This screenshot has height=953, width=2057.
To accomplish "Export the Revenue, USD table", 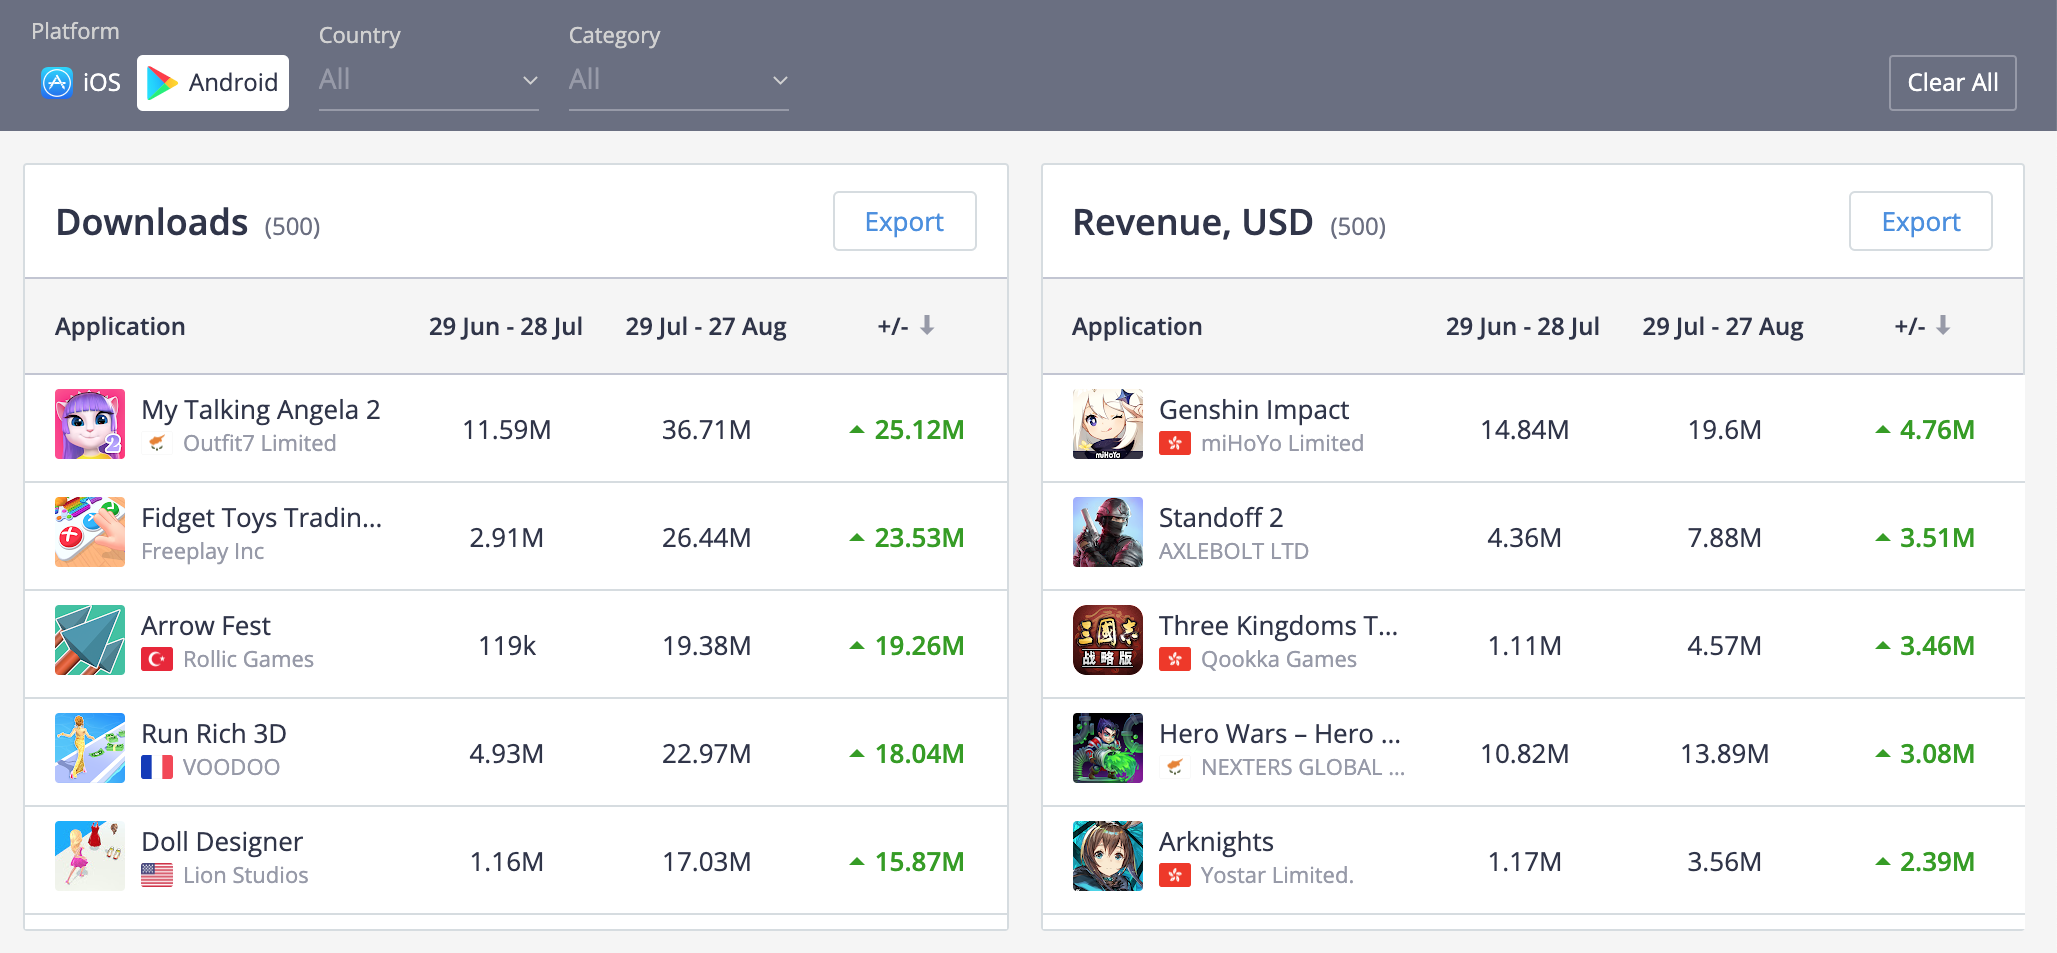I will [x=1920, y=221].
